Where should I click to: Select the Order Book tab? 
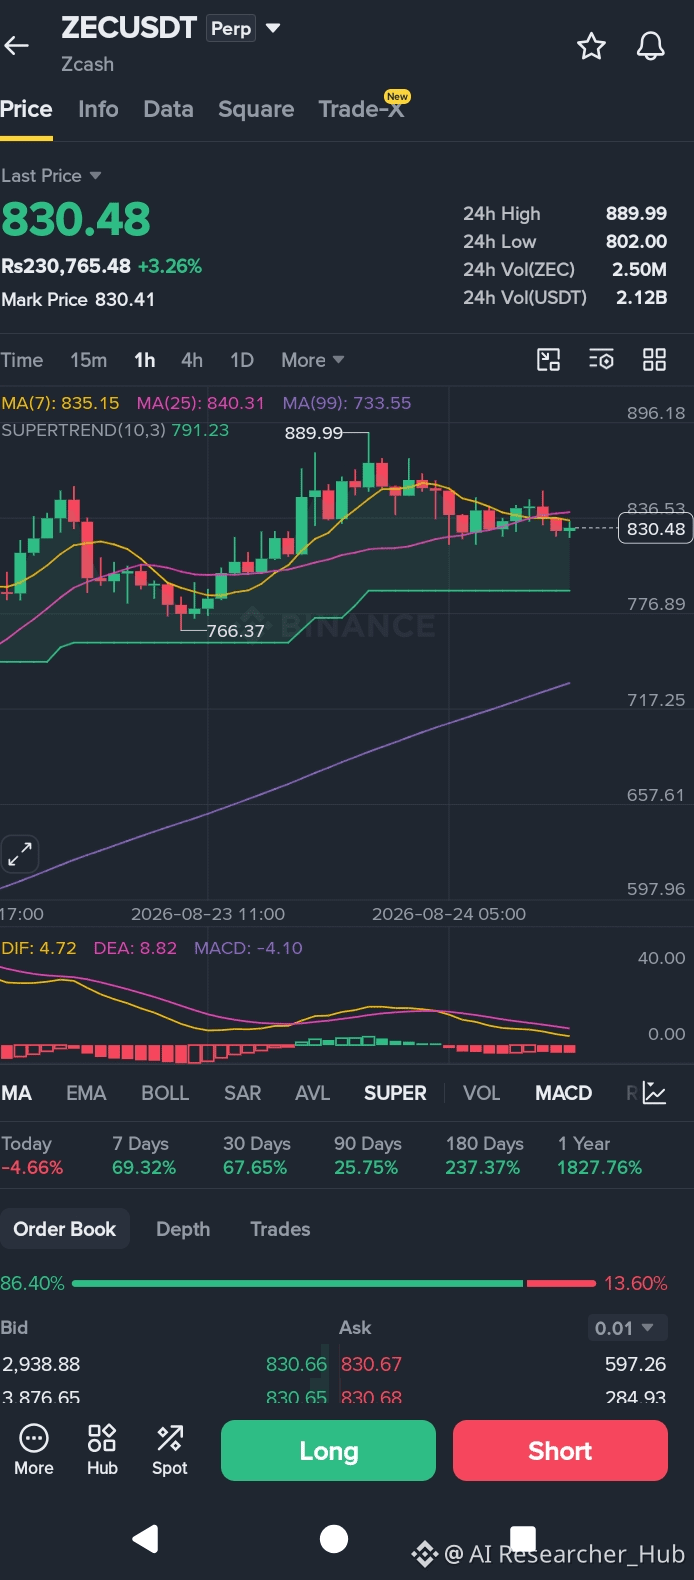coord(65,1229)
